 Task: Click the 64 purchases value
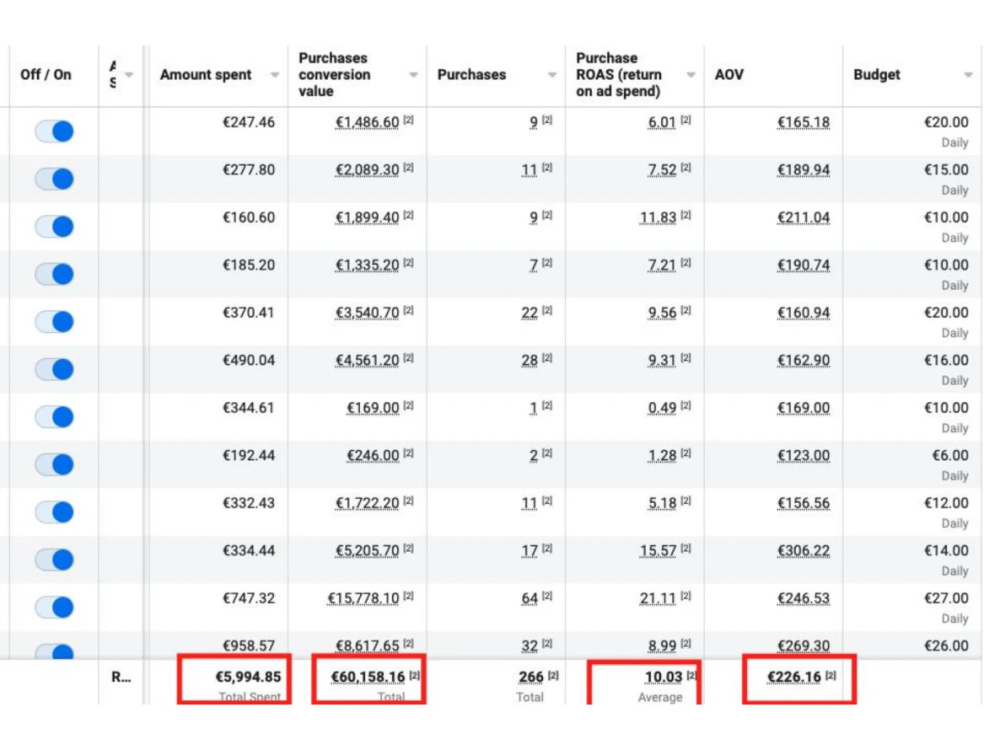(x=529, y=599)
